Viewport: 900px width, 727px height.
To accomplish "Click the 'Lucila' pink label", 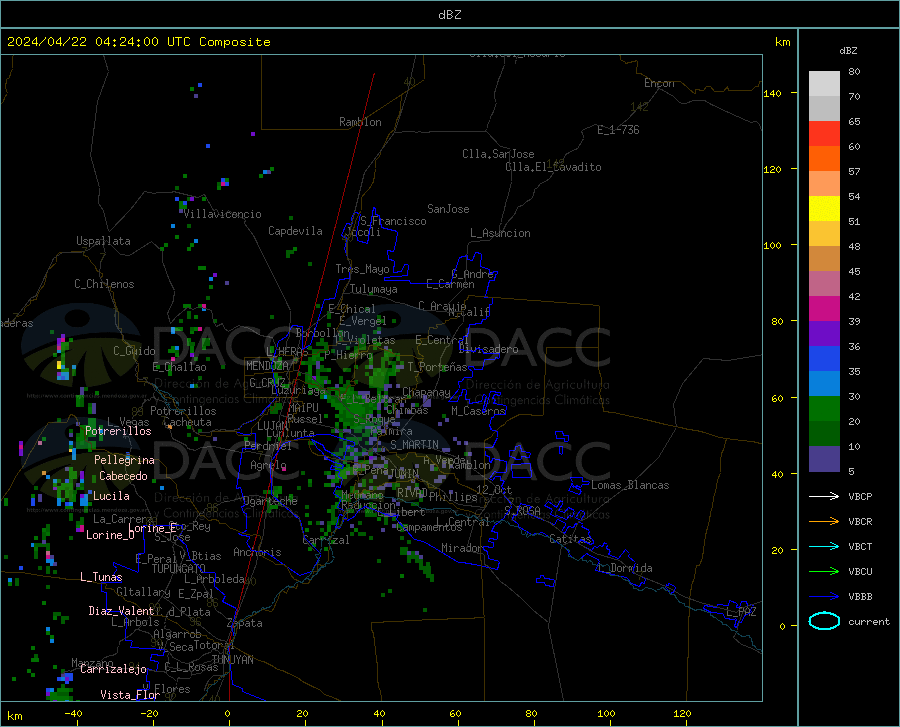I will [x=111, y=496].
